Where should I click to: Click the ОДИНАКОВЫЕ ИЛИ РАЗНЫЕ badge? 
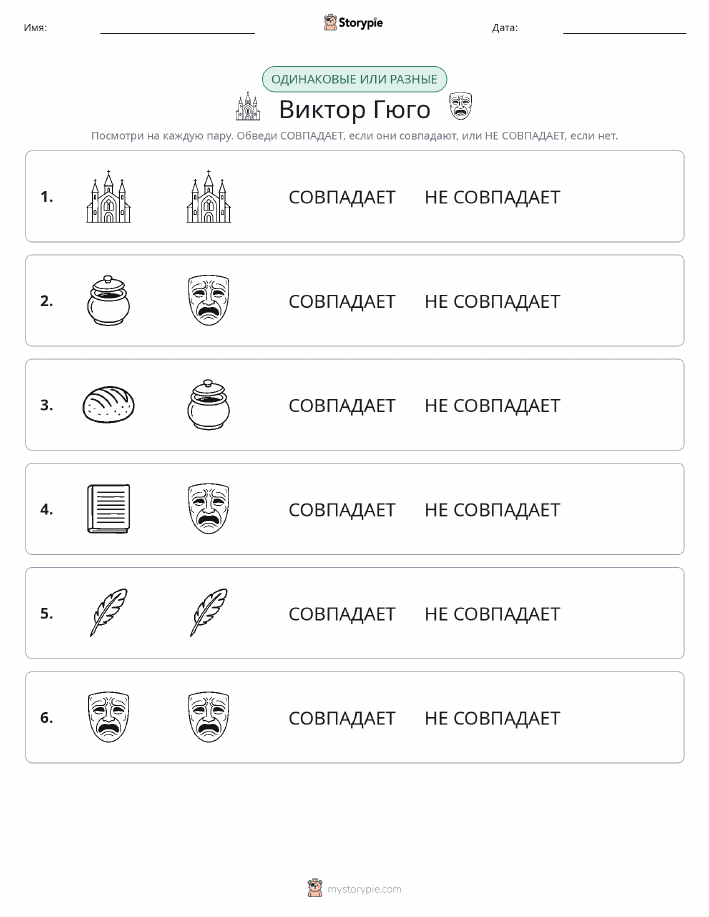[354, 79]
